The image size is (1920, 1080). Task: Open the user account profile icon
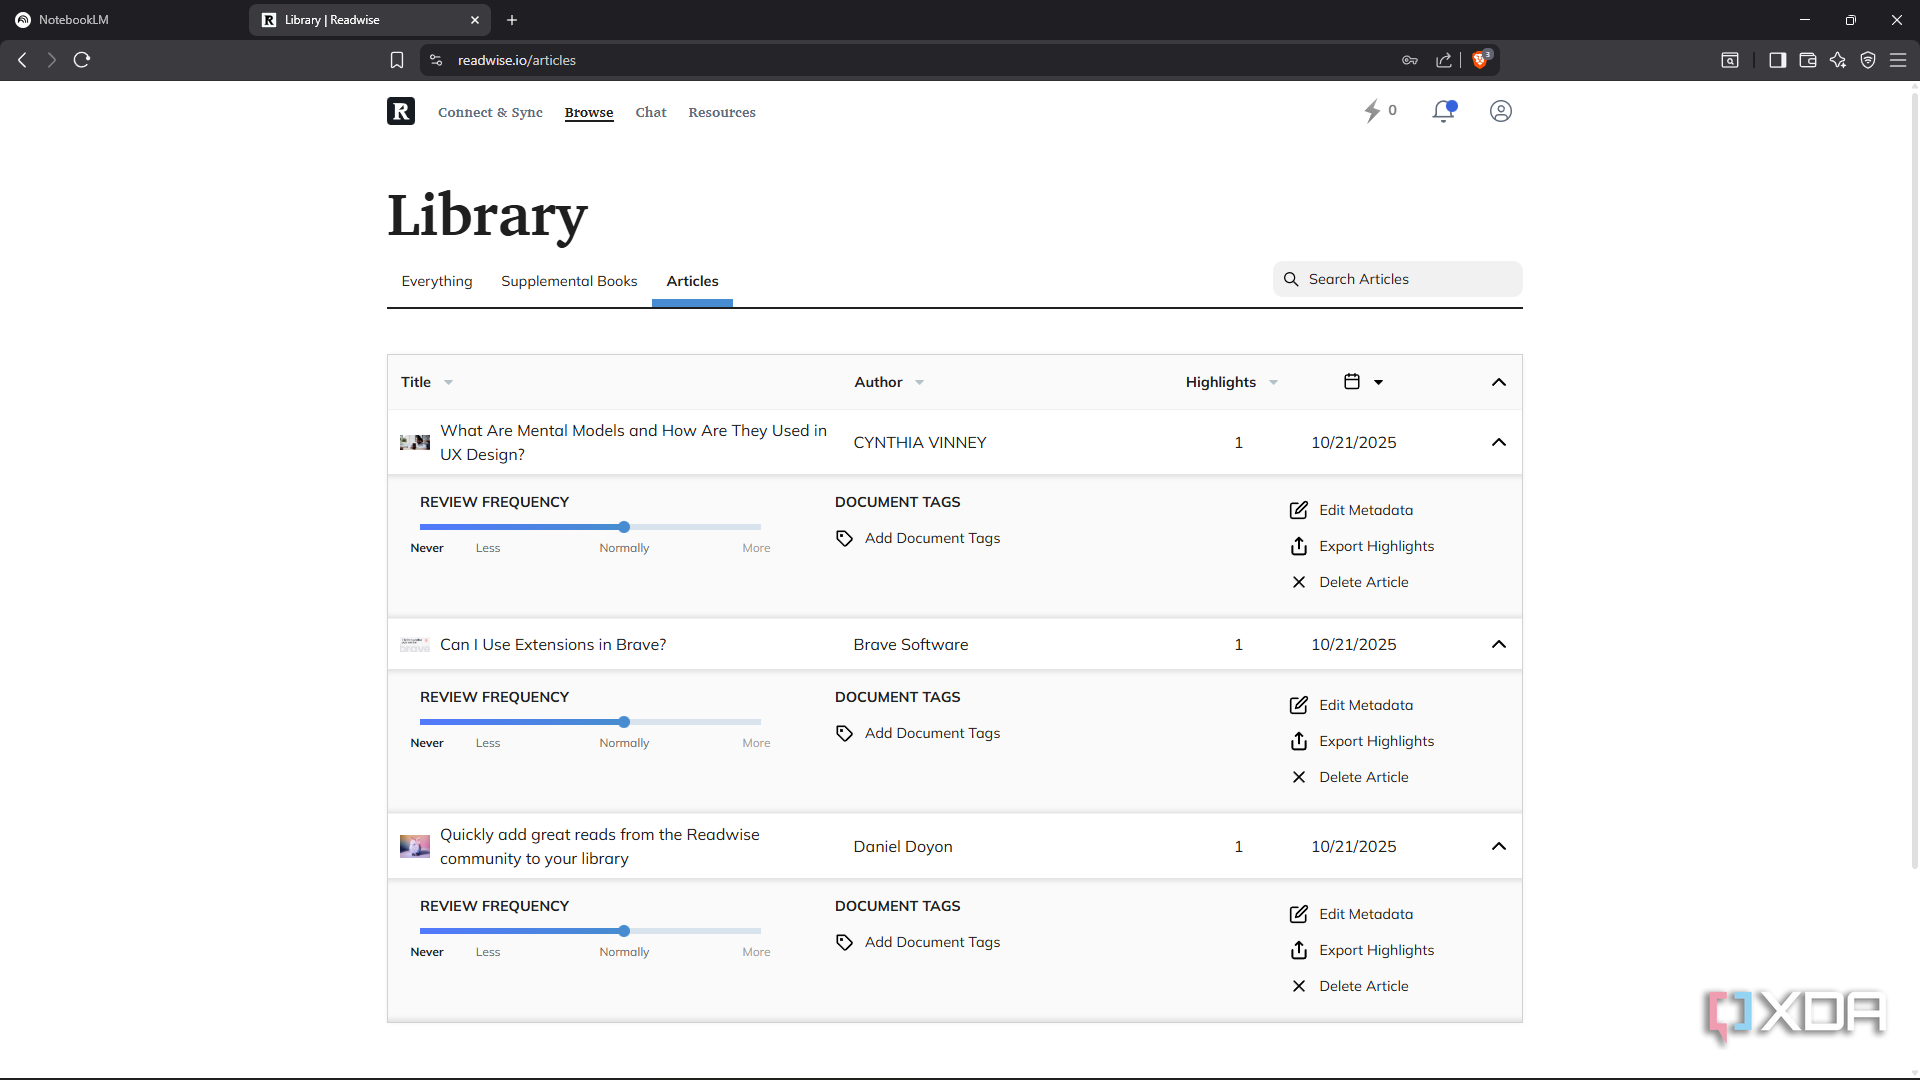tap(1501, 111)
